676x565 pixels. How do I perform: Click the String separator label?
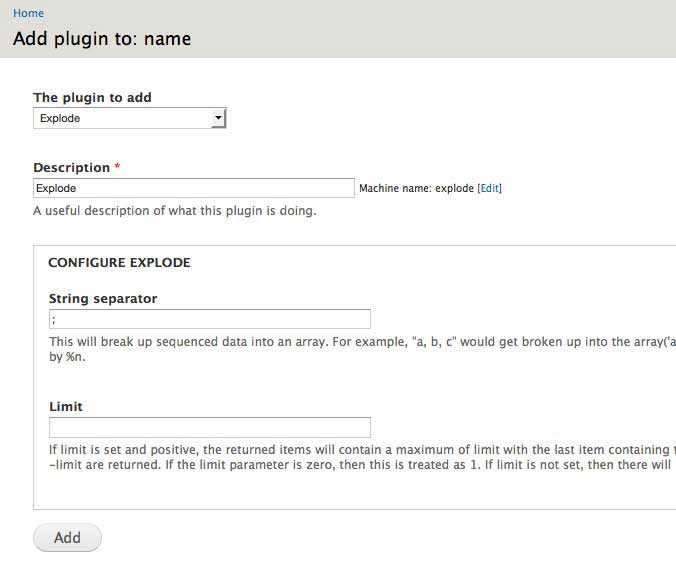click(x=102, y=298)
